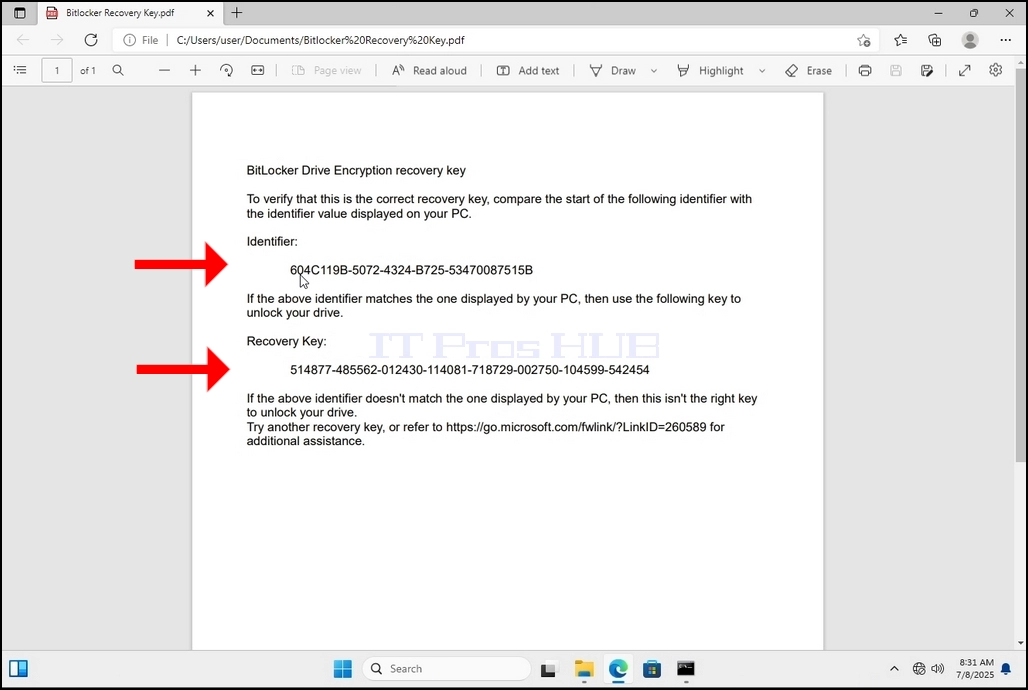Open the Widgets icon on taskbar
1028x690 pixels.
pyautogui.click(x=18, y=668)
